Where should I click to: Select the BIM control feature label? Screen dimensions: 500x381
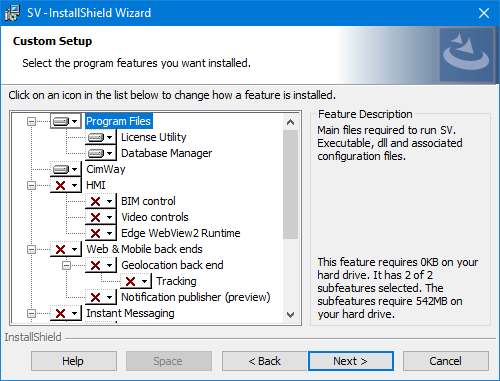tap(148, 201)
